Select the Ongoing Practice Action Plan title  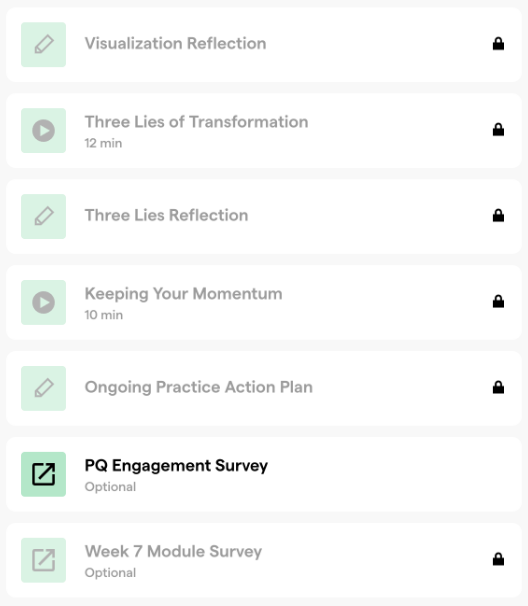(x=199, y=387)
